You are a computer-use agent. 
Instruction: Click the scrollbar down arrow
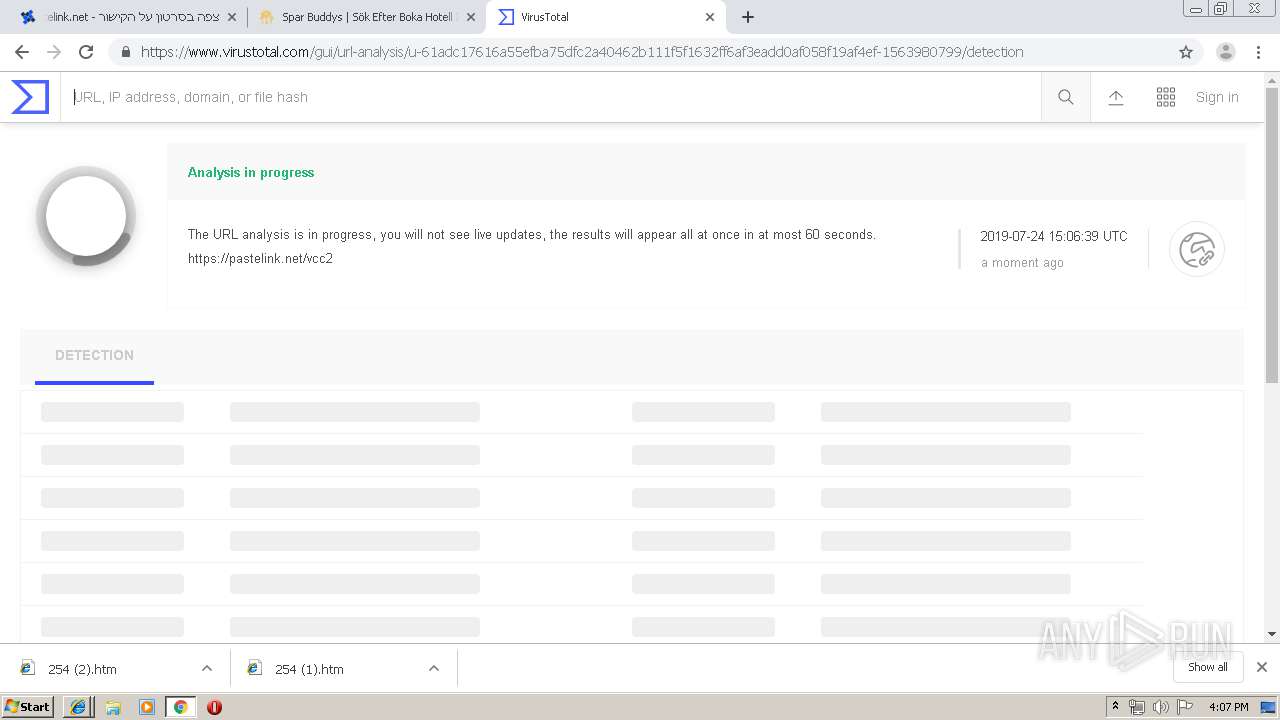1272,634
